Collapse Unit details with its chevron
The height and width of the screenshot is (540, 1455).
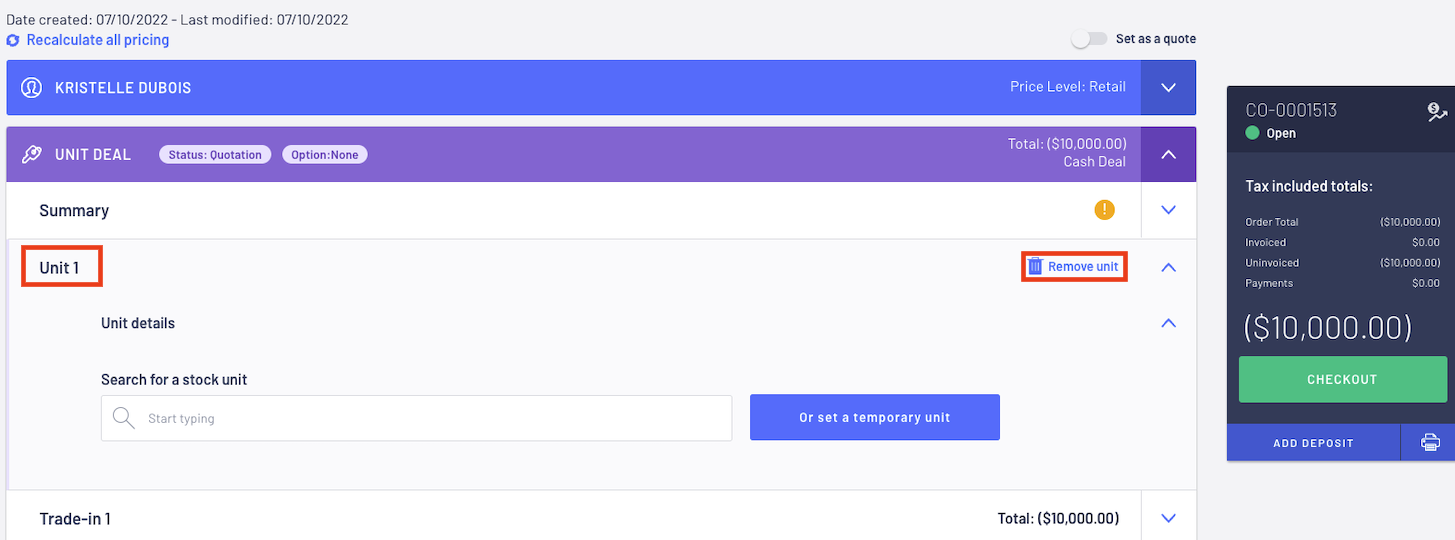click(1168, 323)
